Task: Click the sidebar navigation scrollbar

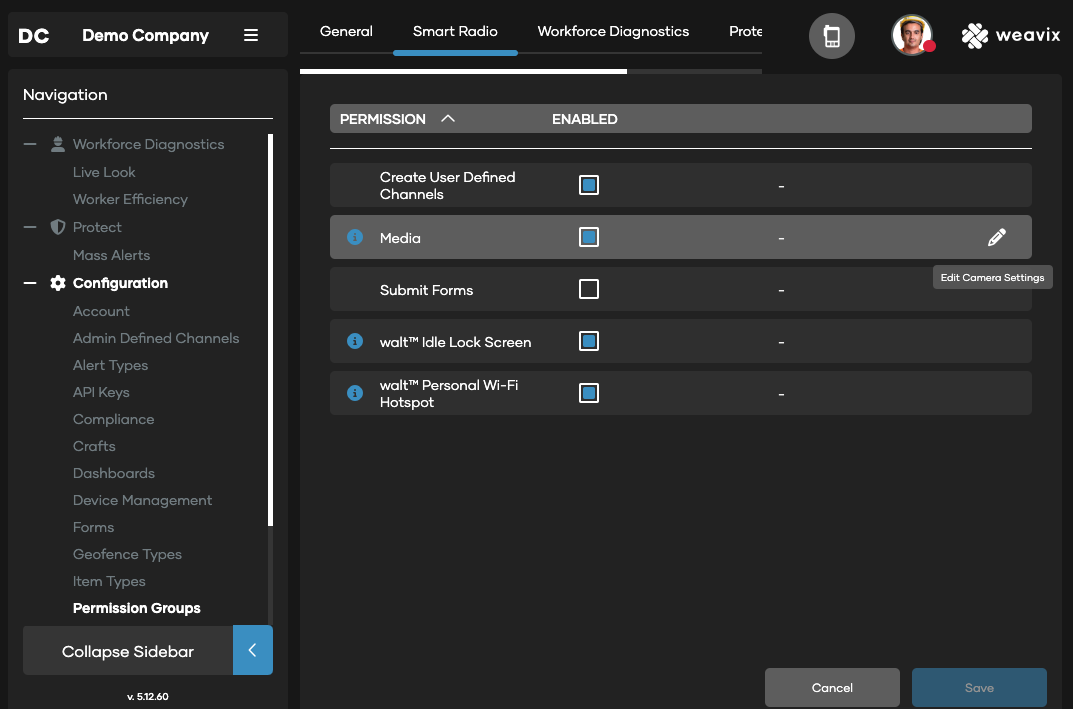Action: click(x=270, y=330)
